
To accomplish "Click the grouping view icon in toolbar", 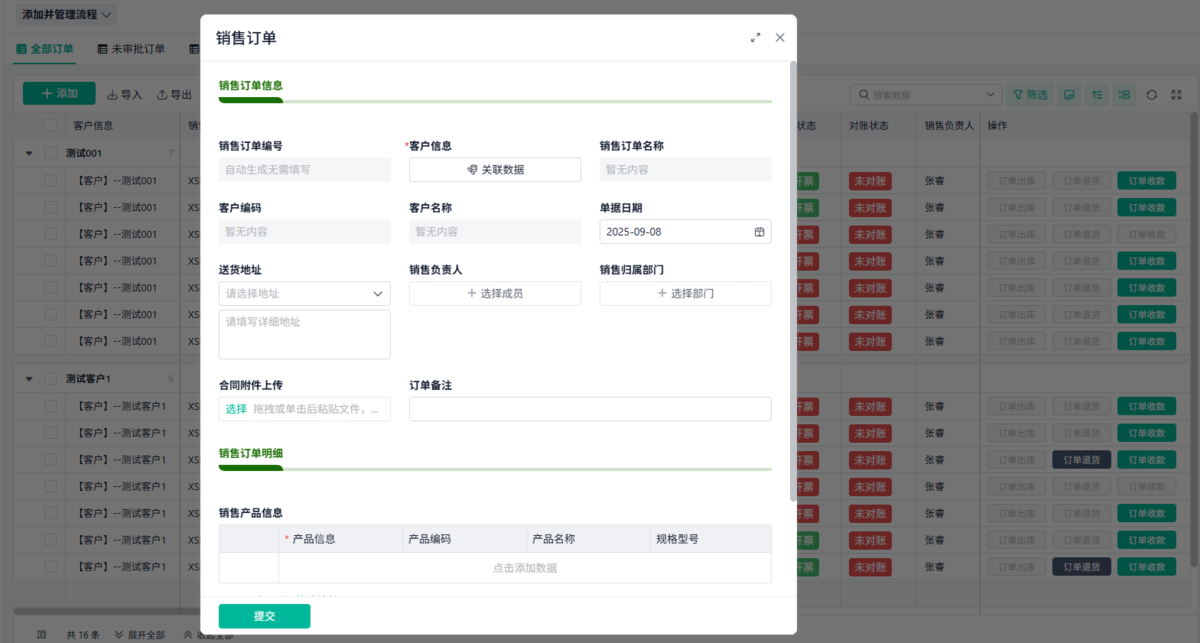I will coord(1126,94).
